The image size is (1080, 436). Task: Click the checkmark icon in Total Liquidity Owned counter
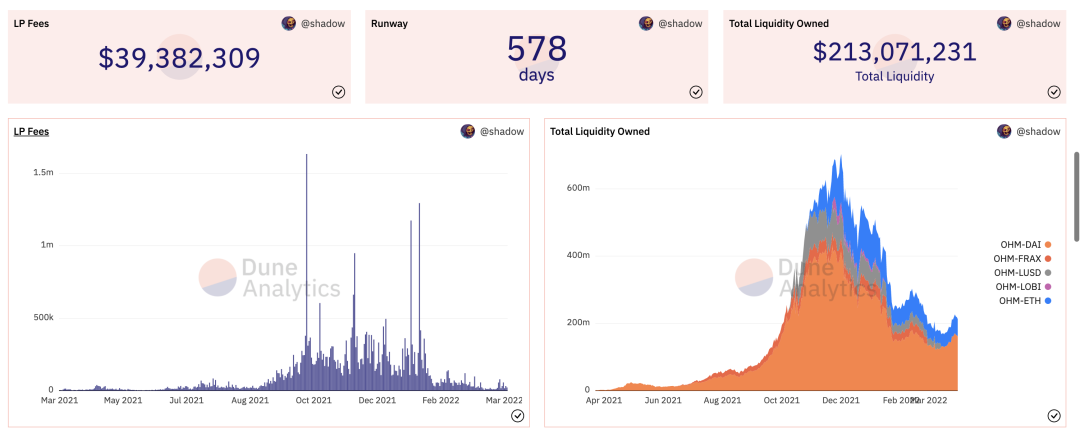[x=1054, y=92]
